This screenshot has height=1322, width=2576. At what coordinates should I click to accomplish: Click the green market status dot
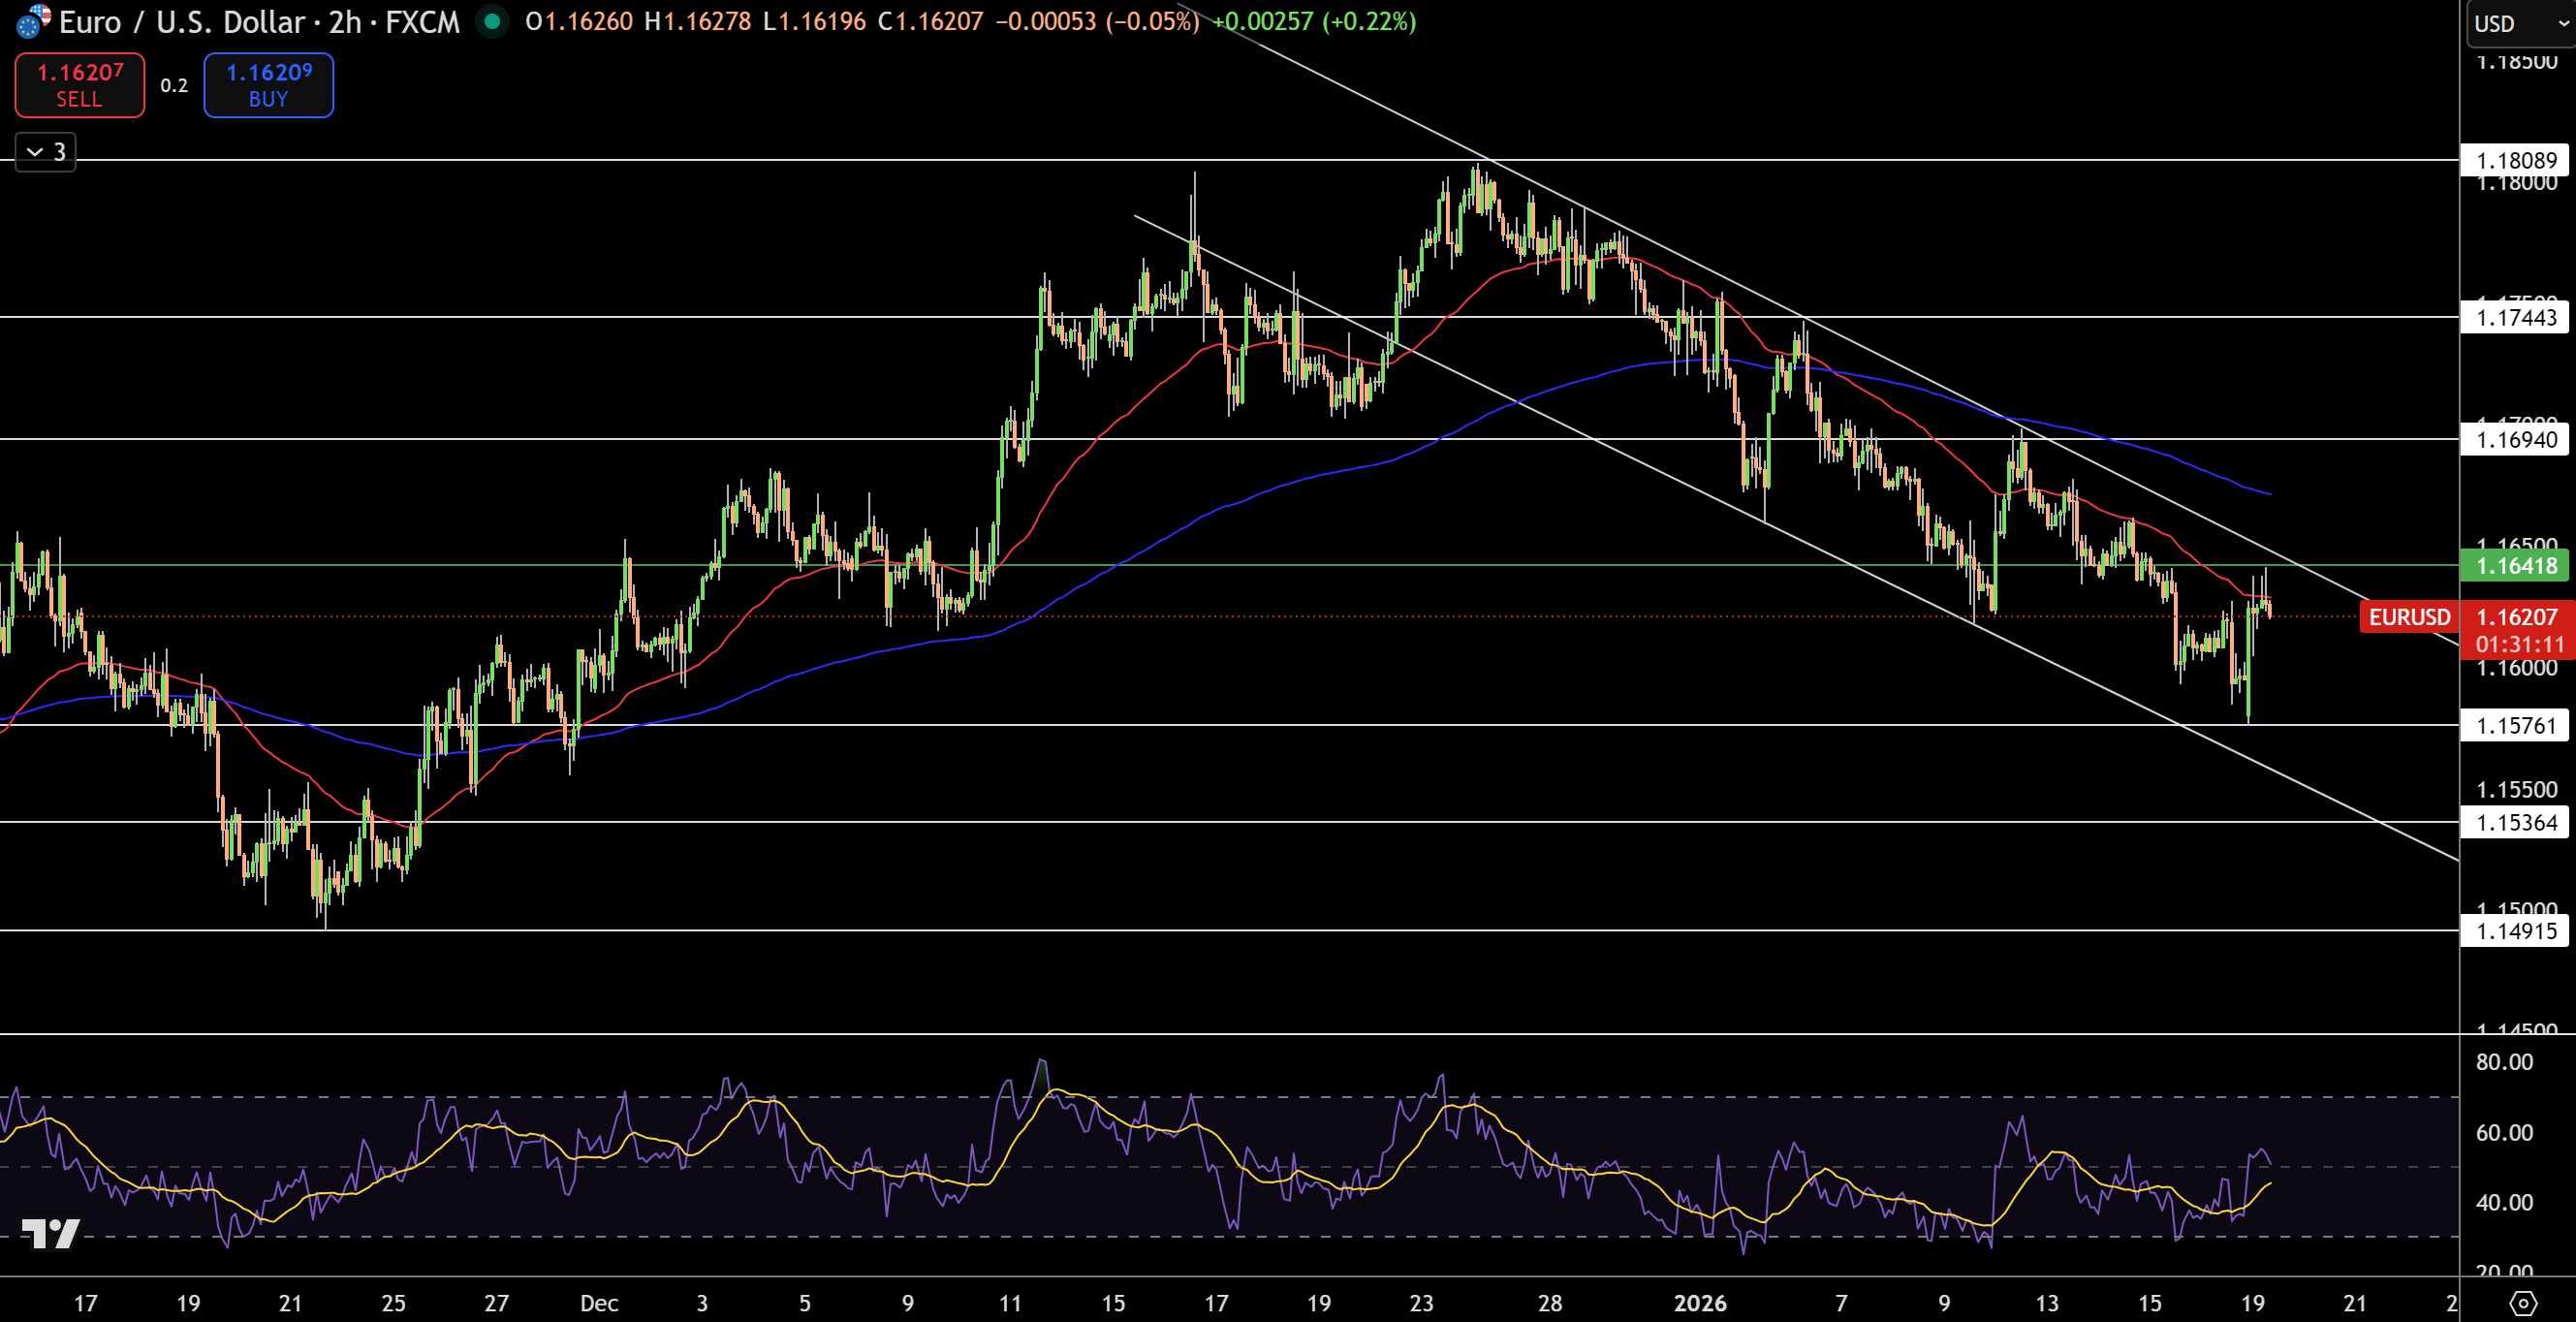(491, 21)
